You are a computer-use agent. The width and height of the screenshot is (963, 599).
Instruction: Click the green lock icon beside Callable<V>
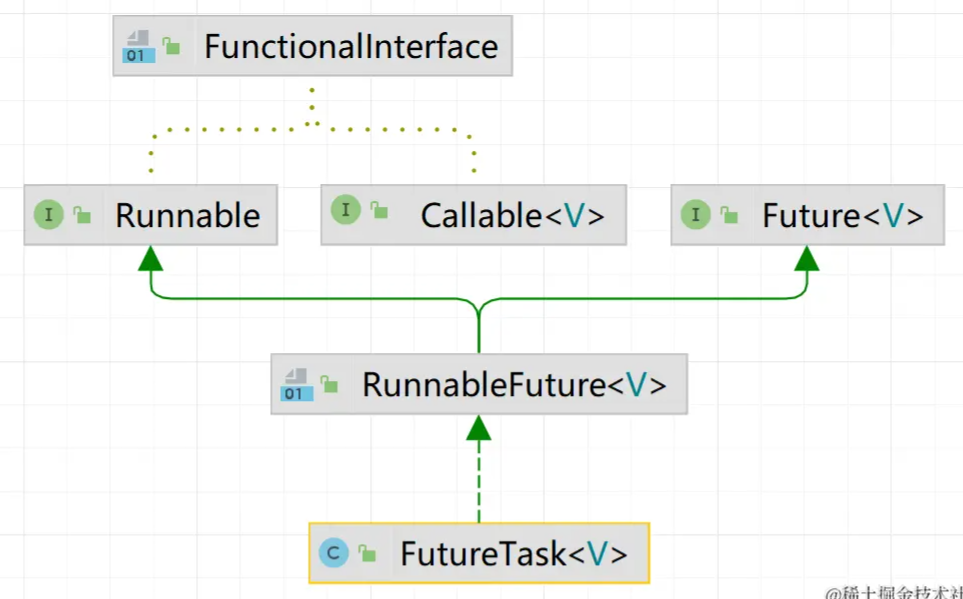click(379, 210)
